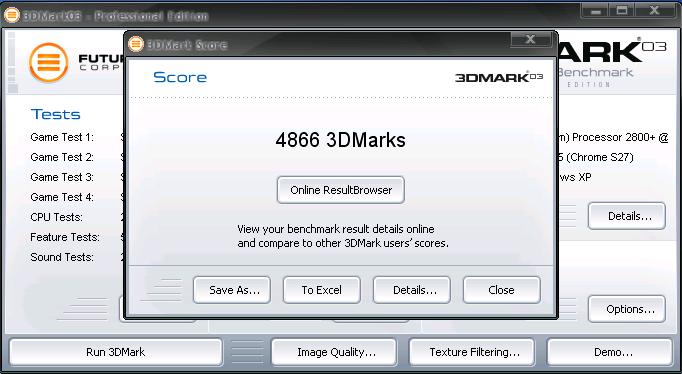Click Save As... to save the result
This screenshot has height=374, width=682.
pos(232,290)
